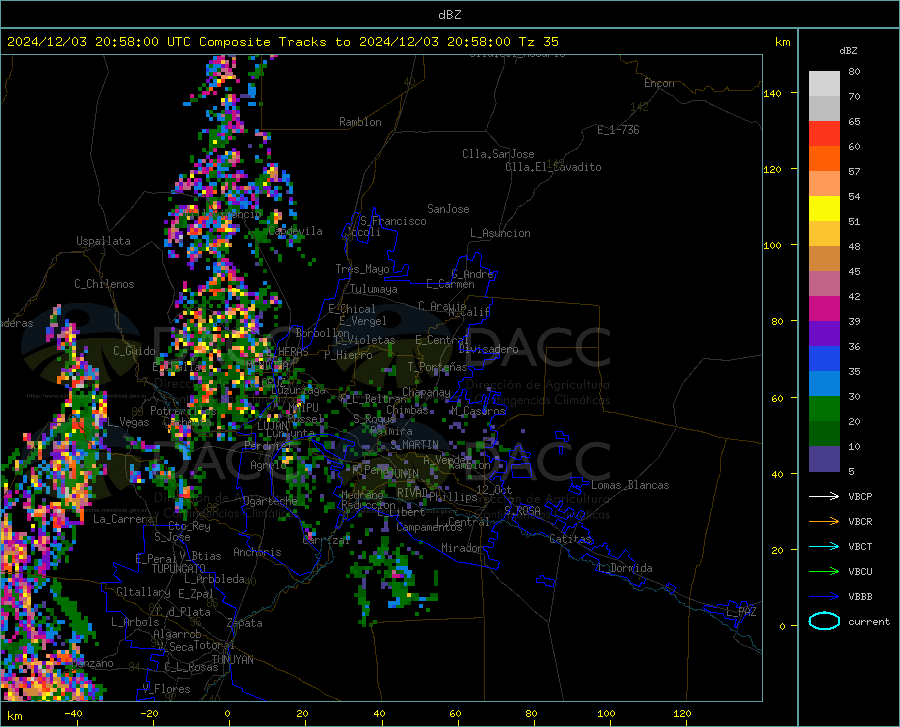Click the Chapanay map label
Image resolution: width=900 pixels, height=727 pixels.
(x=426, y=392)
